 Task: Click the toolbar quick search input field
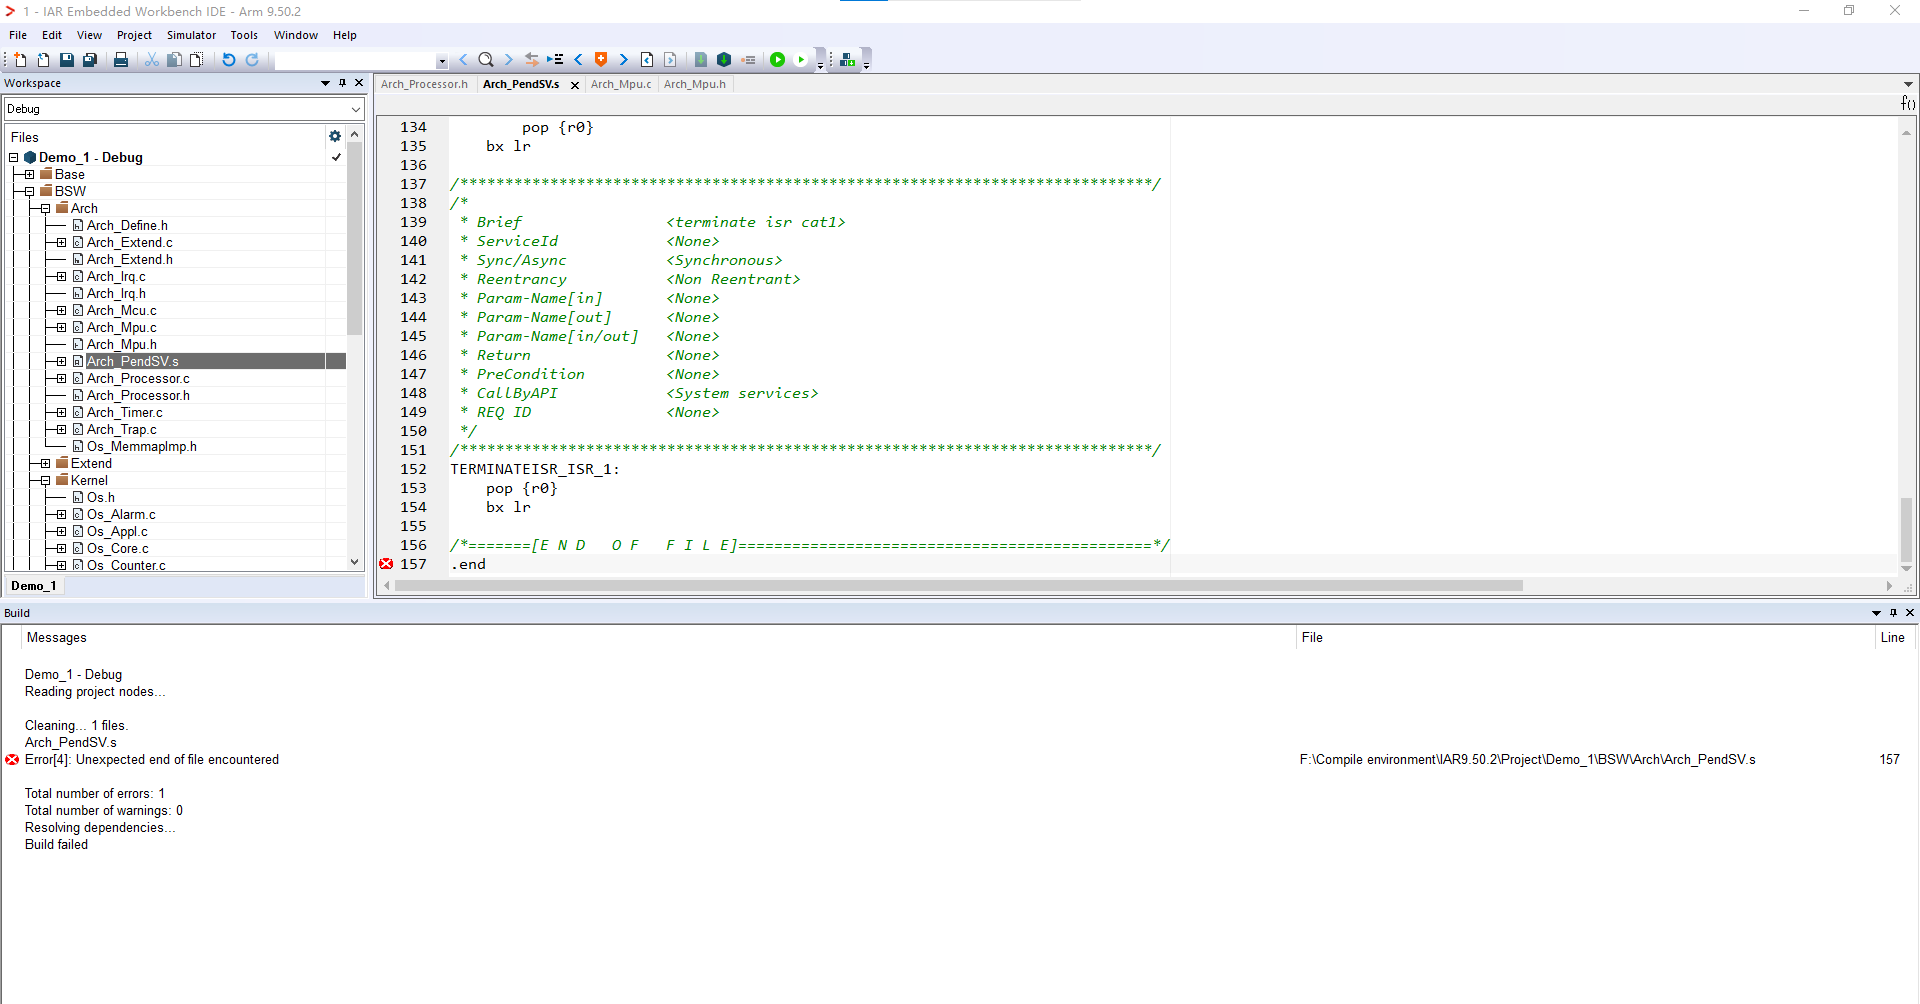click(x=355, y=61)
